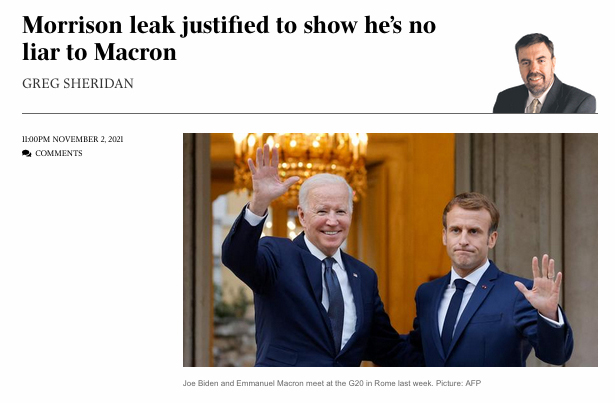Open the Biden and Macron main photo
The width and height of the screenshot is (615, 403).
click(390, 250)
